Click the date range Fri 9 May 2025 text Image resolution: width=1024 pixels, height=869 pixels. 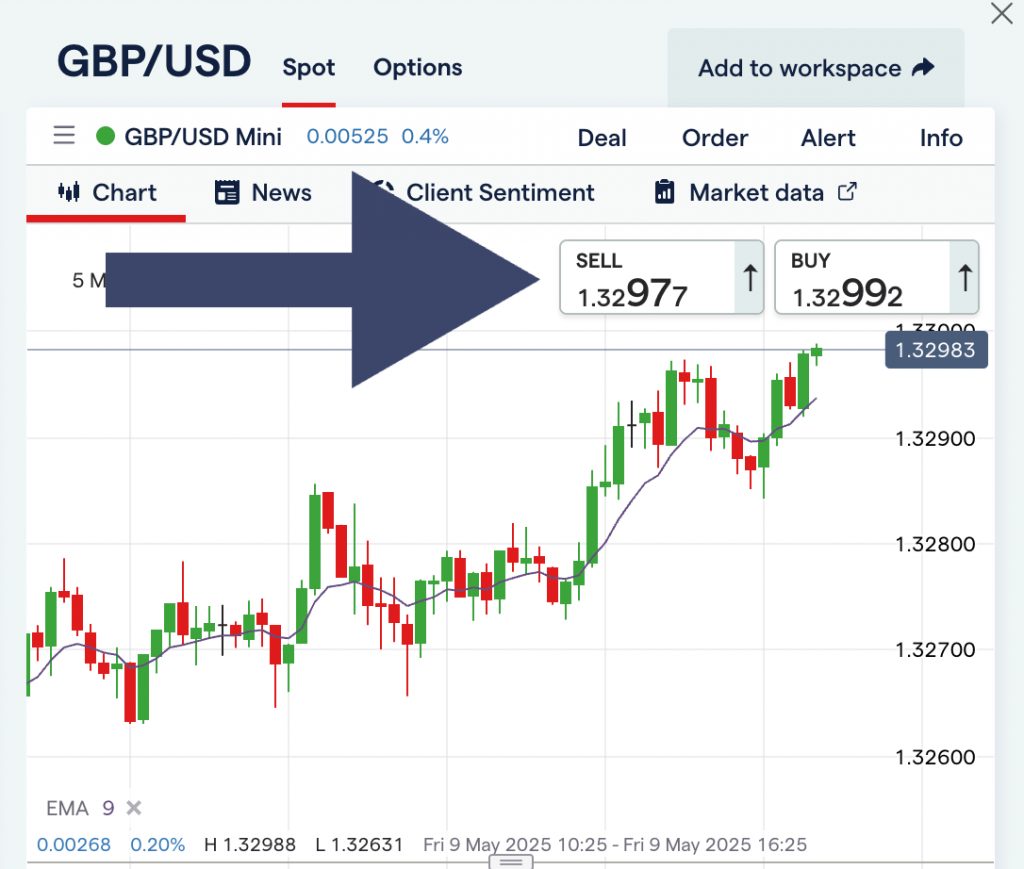pos(615,845)
